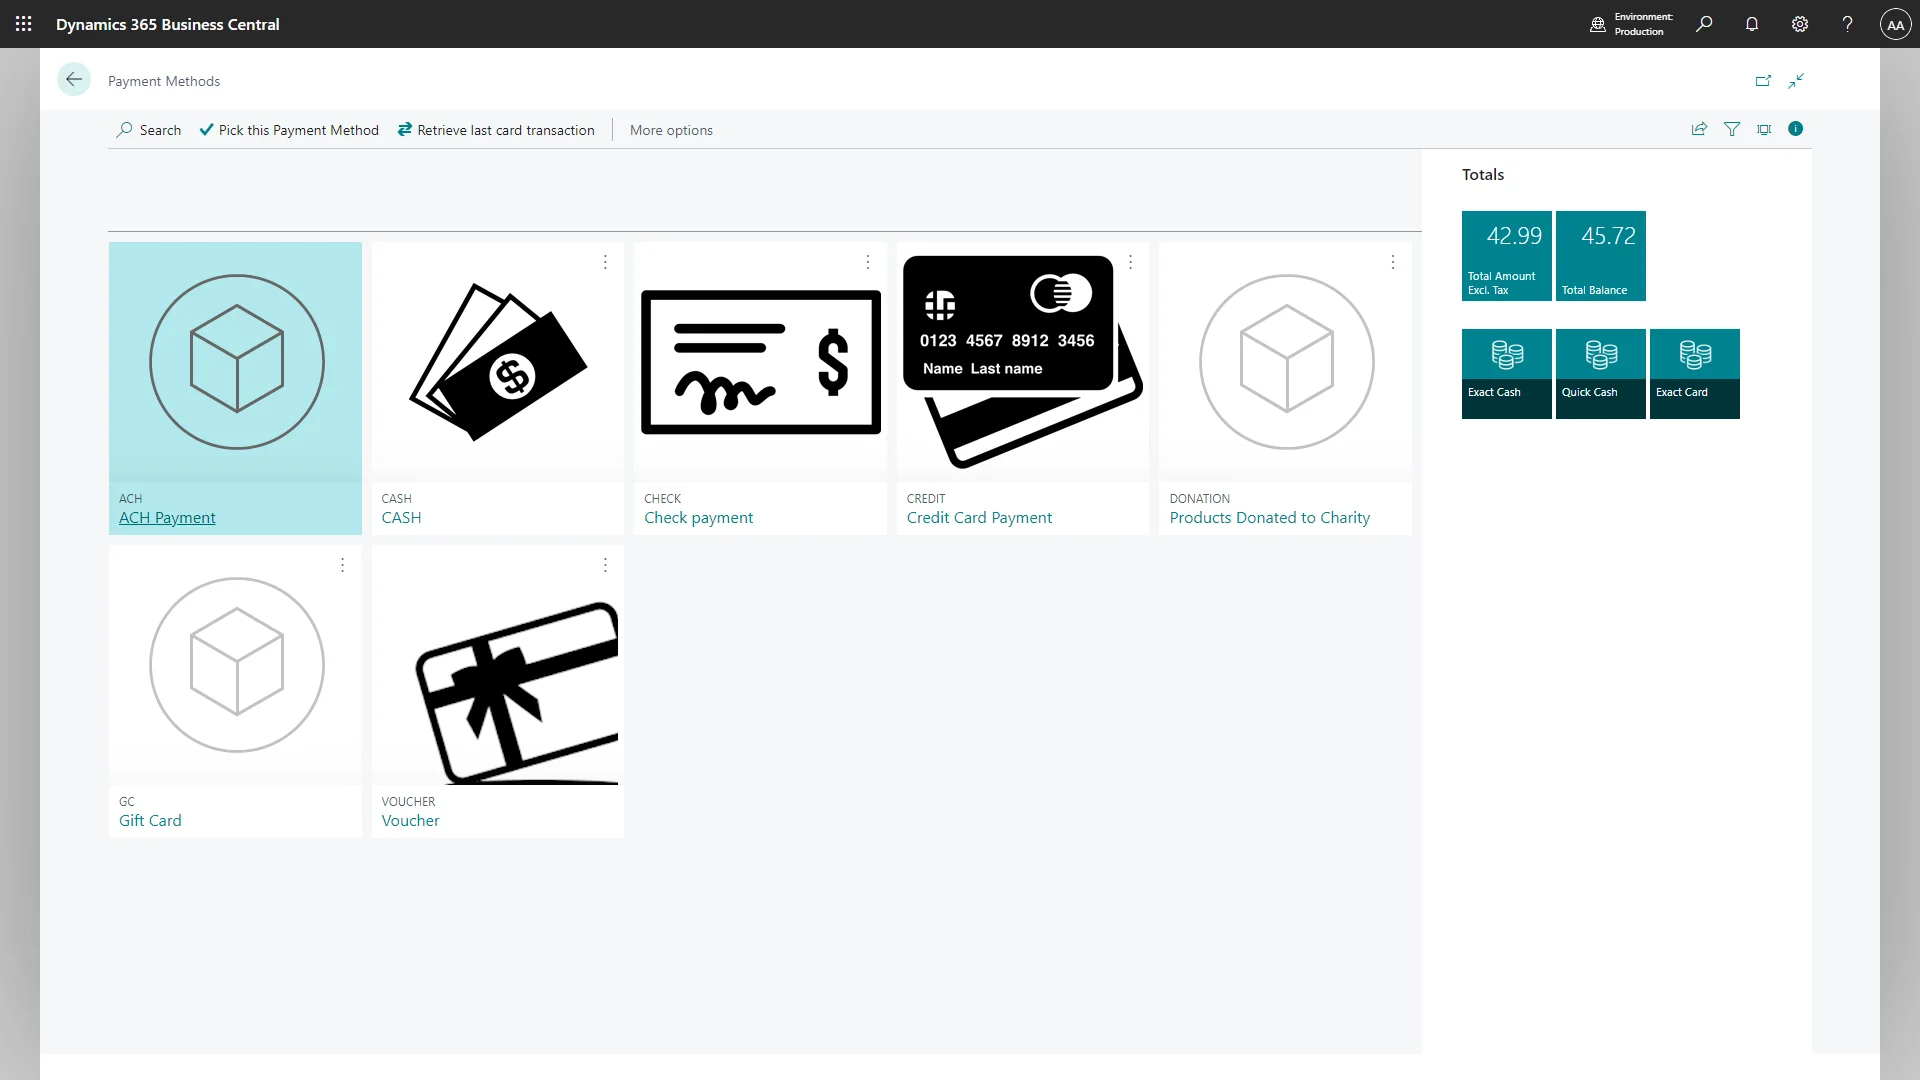
Task: Open the notifications bell
Action: (1752, 24)
